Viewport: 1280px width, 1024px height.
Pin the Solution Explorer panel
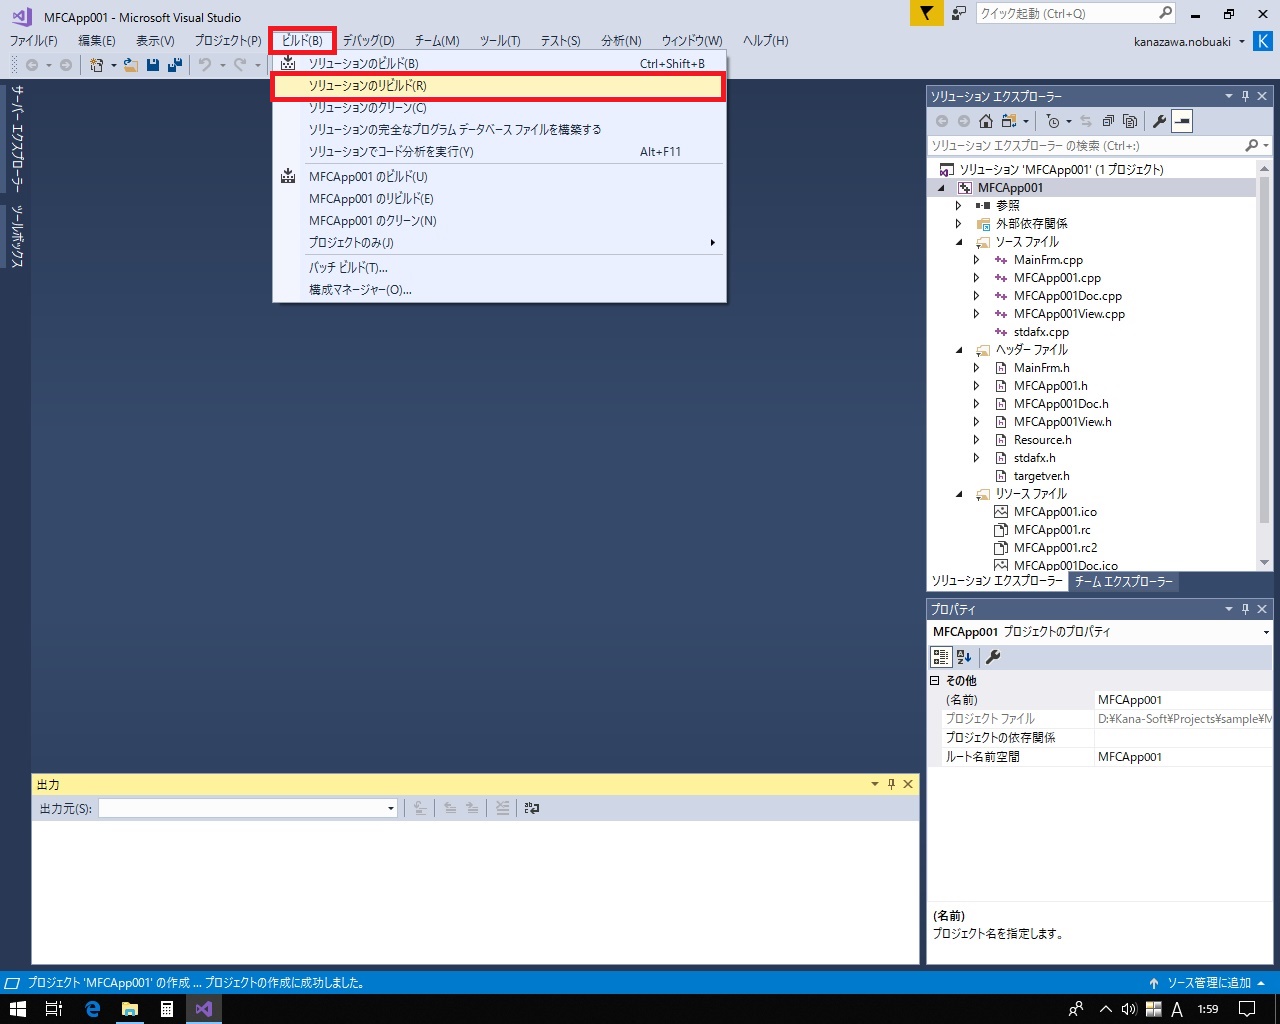point(1245,96)
